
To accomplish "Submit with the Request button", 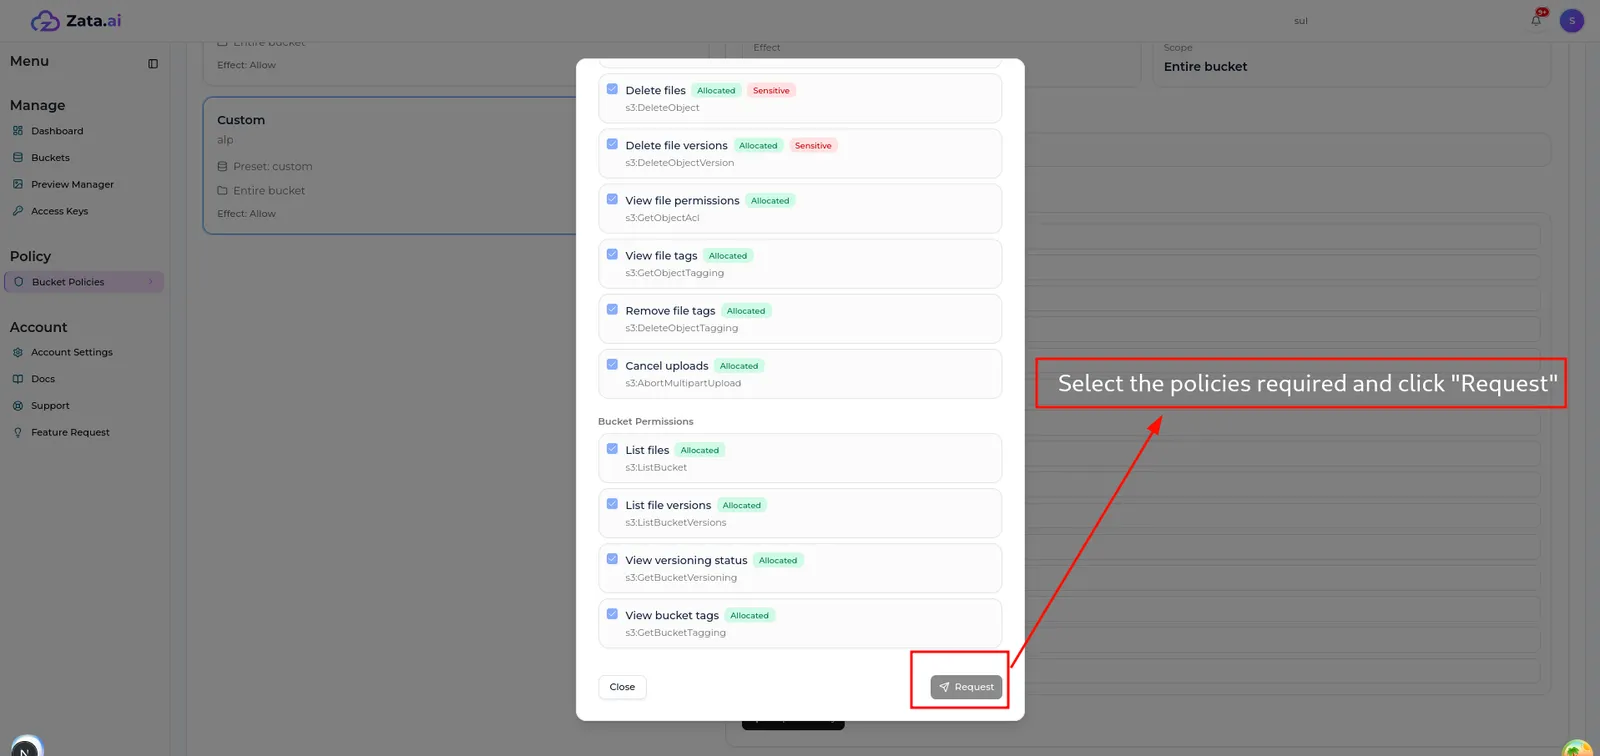I will click(966, 687).
